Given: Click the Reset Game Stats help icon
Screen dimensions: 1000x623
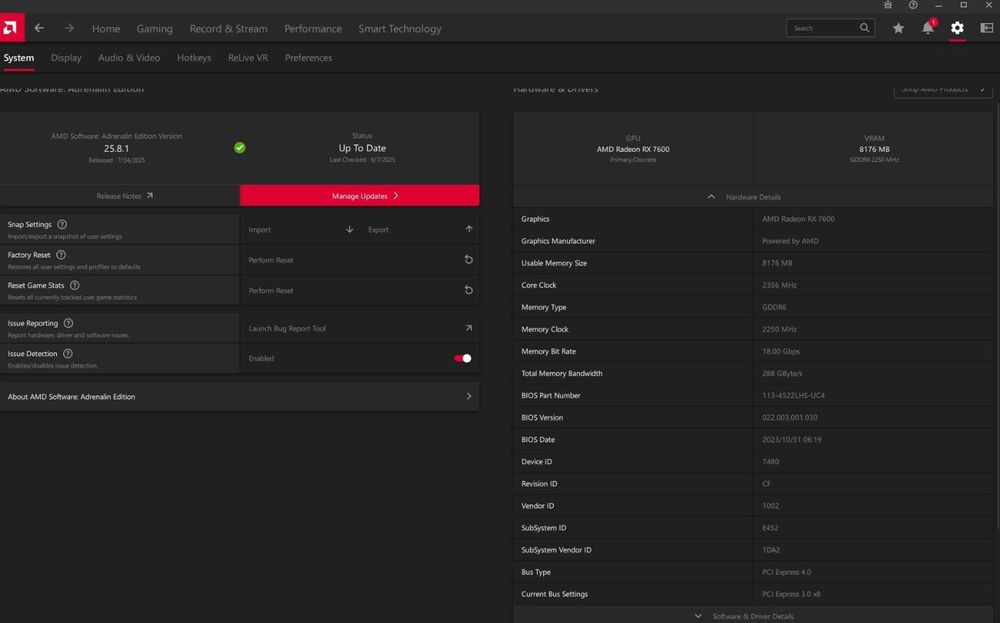Looking at the screenshot, I should (x=75, y=286).
